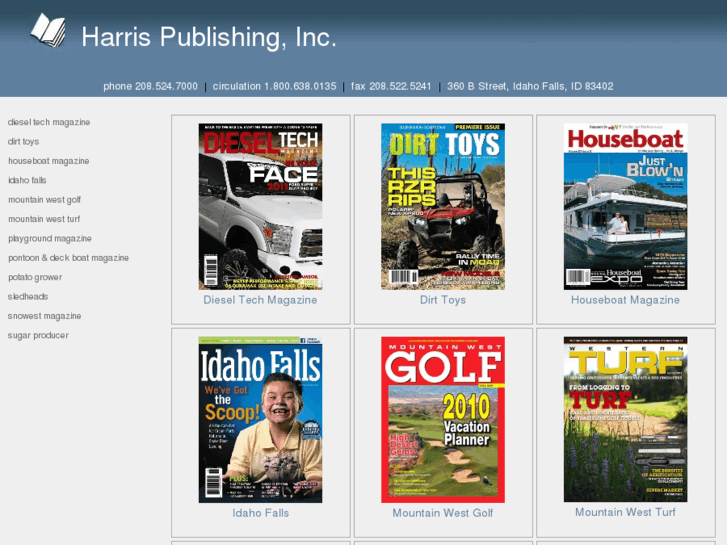
Task: Click the phone 208.524.7000 text
Action: [x=150, y=86]
